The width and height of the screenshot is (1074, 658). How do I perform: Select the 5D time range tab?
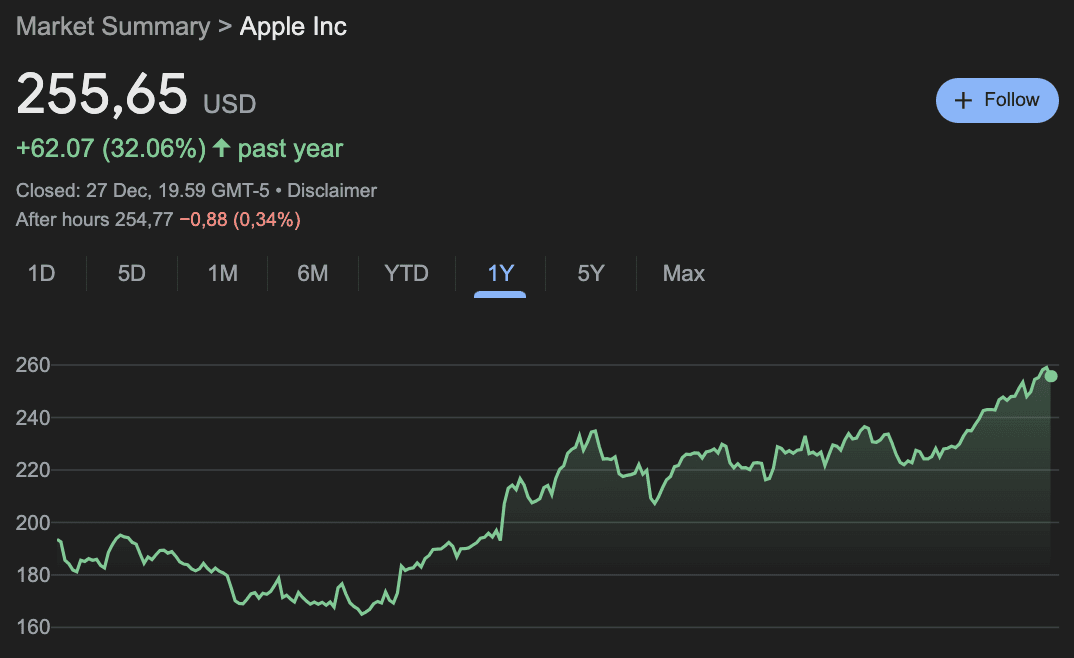pos(132,273)
